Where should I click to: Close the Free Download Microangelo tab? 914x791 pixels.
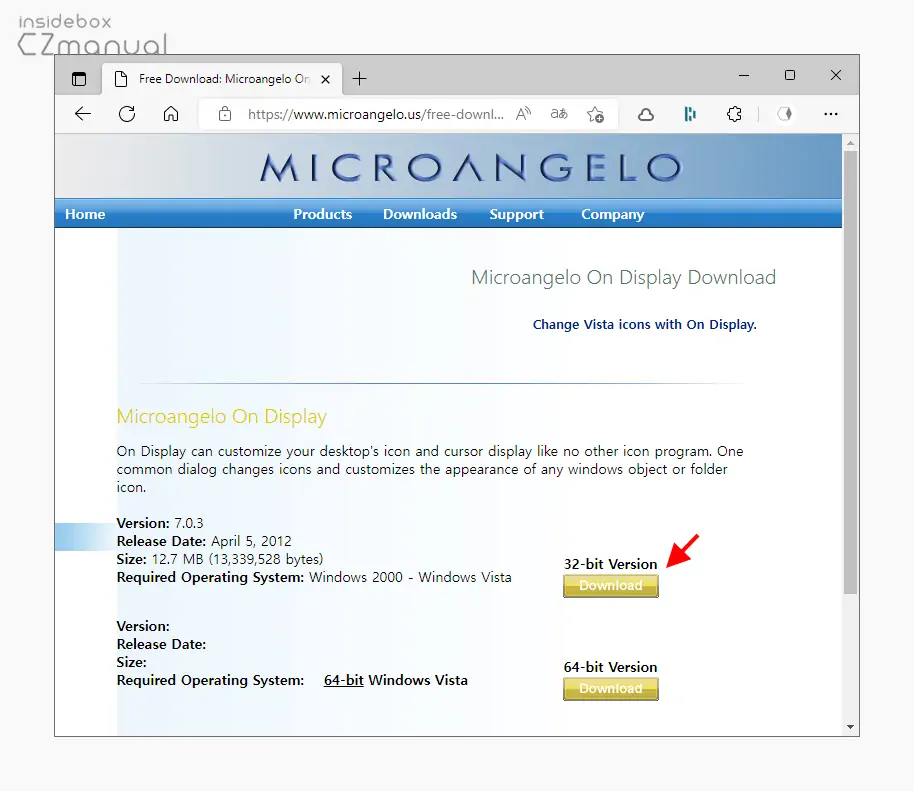click(x=325, y=79)
